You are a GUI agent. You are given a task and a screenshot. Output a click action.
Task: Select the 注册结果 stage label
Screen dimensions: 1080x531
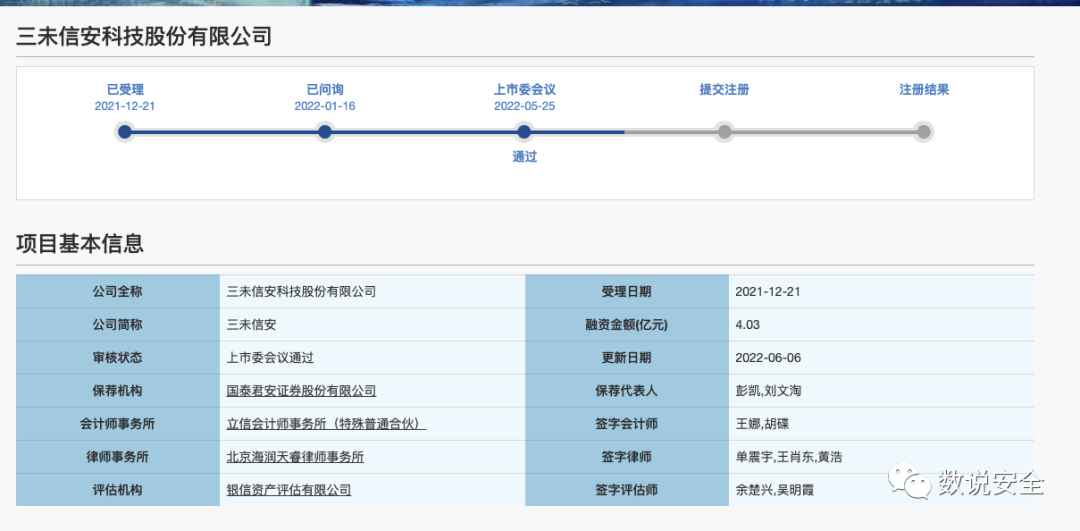(924, 90)
